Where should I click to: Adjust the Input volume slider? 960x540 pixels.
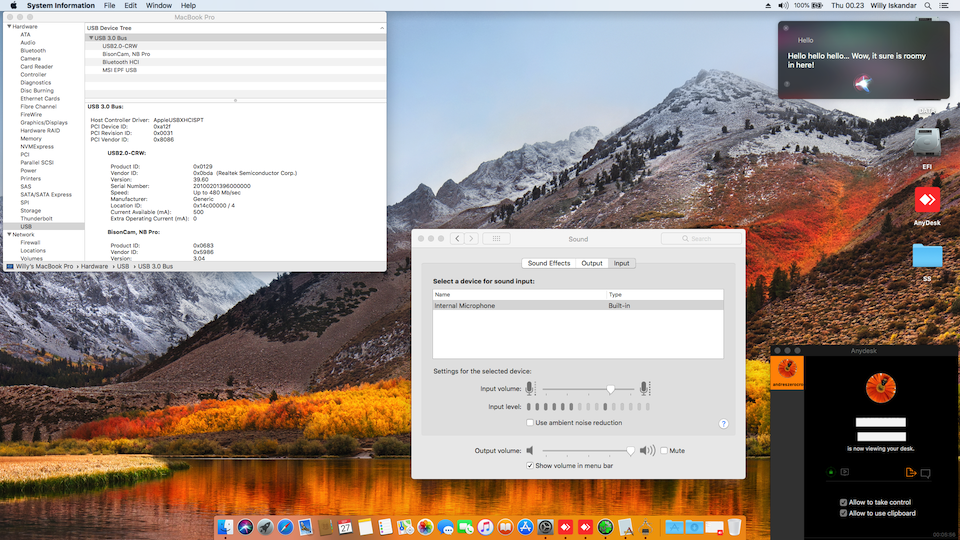610,389
